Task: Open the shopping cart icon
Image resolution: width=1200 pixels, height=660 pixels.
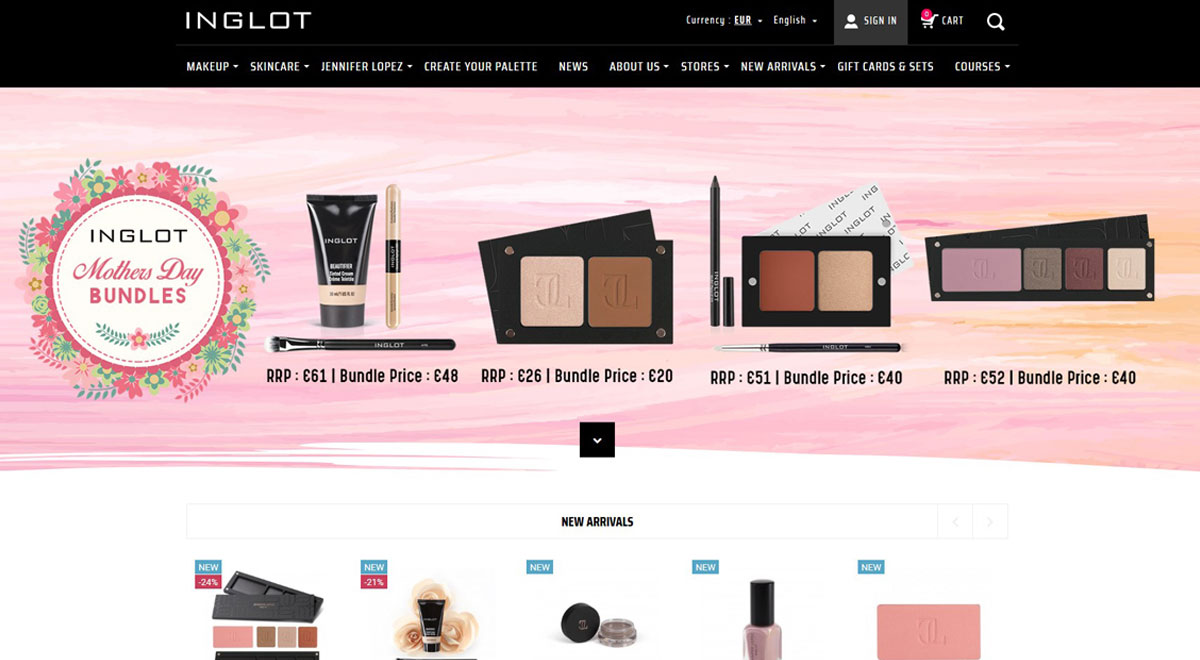Action: pos(928,19)
